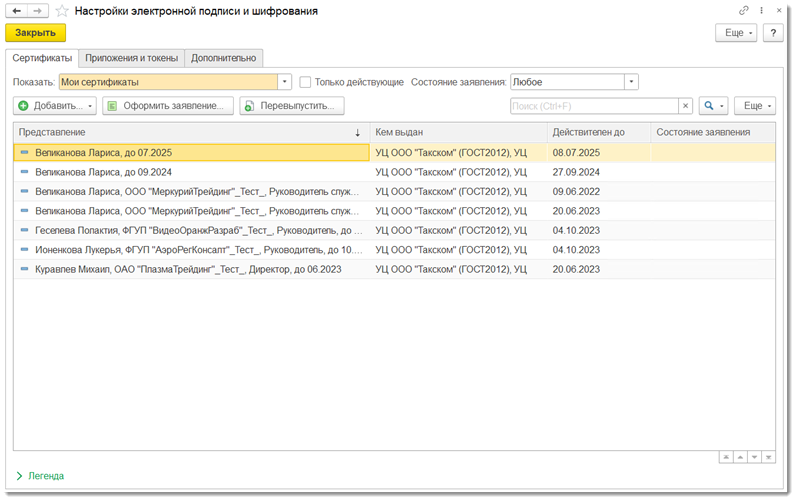
Task: Add window to favorites with star icon
Action: click(x=62, y=11)
